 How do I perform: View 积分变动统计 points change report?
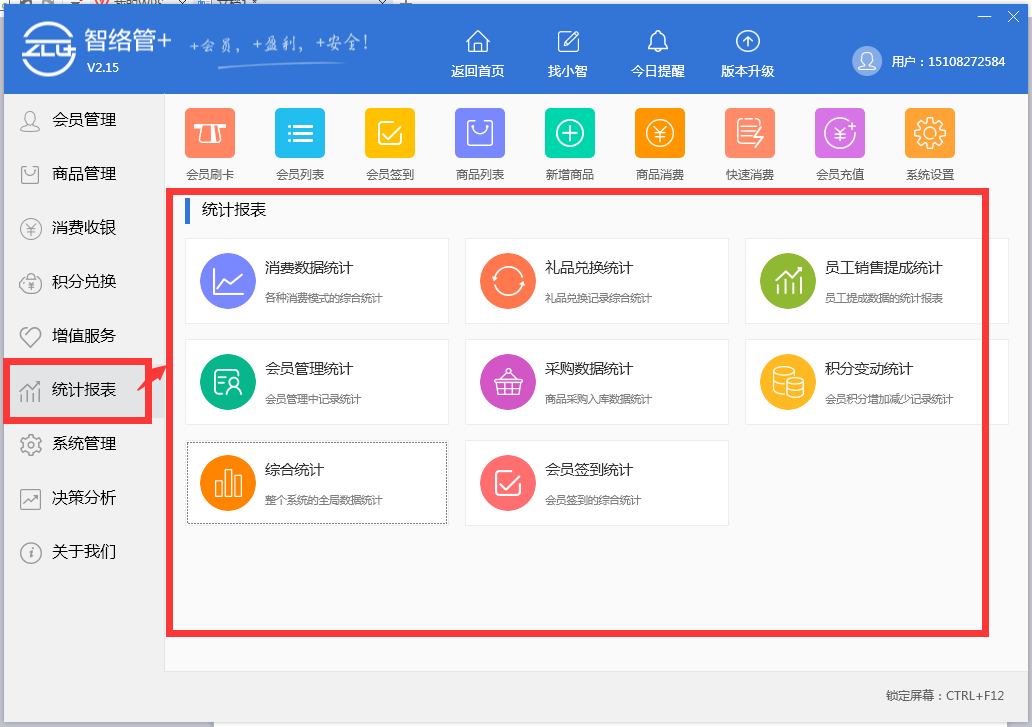[x=876, y=382]
